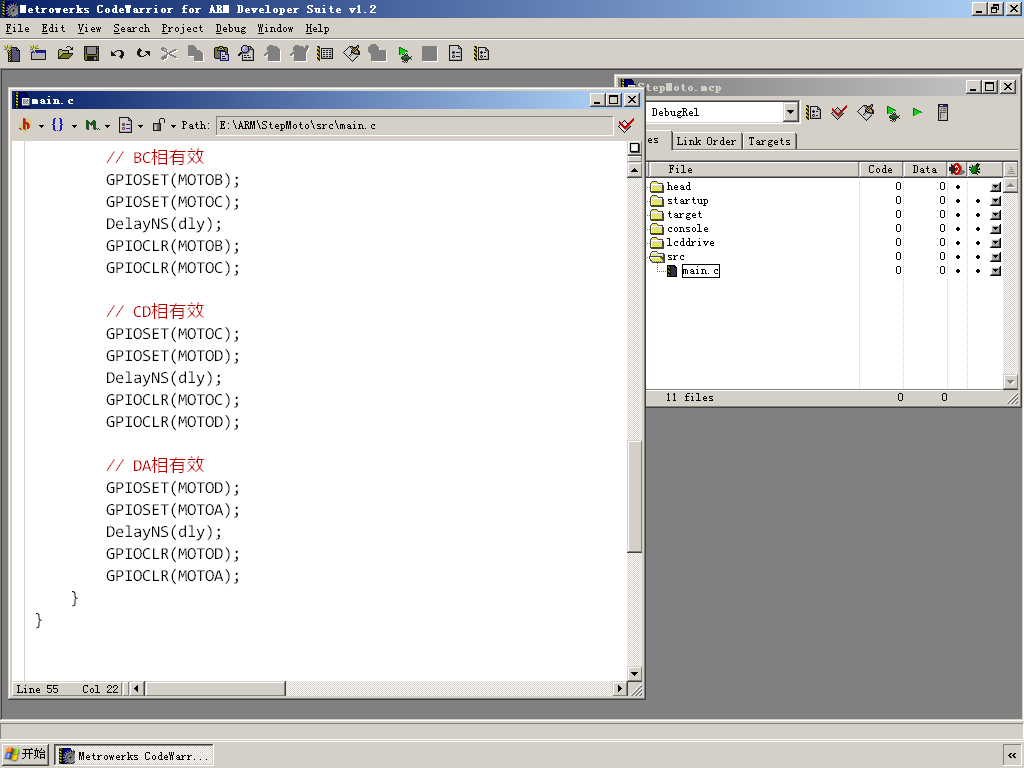Undo the last edit from the toolbar
This screenshot has height=768, width=1024.
(x=117, y=54)
